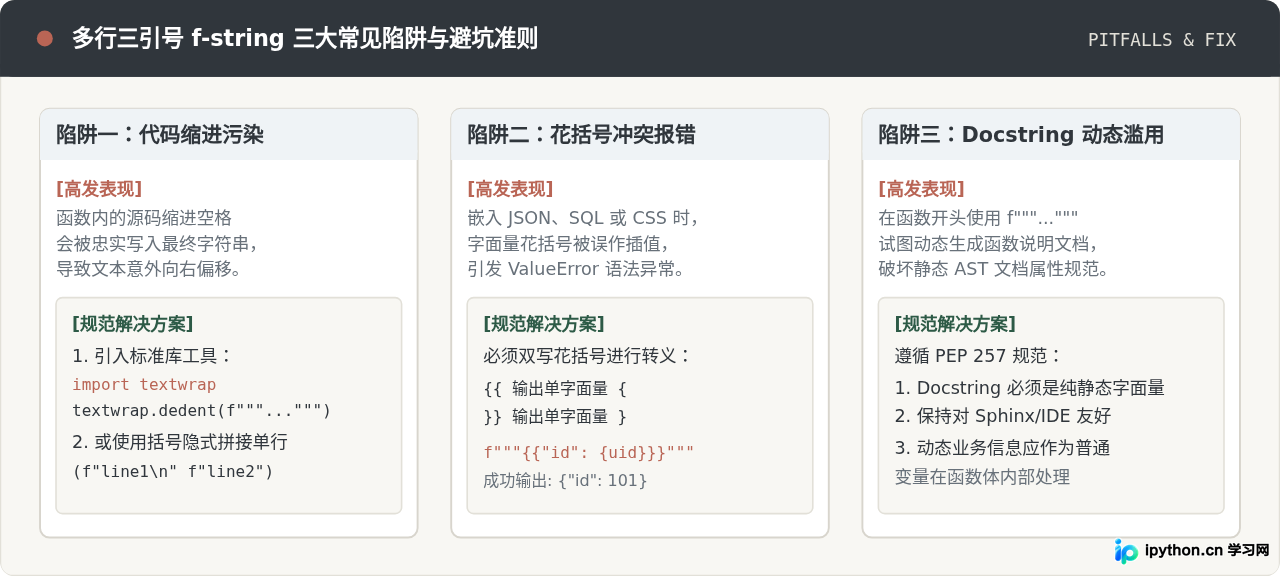Viewport: 1280px width, 576px height.
Task: Click the line 嵌入 JSON、SQL 或 CSS 时
Action: 582,218
